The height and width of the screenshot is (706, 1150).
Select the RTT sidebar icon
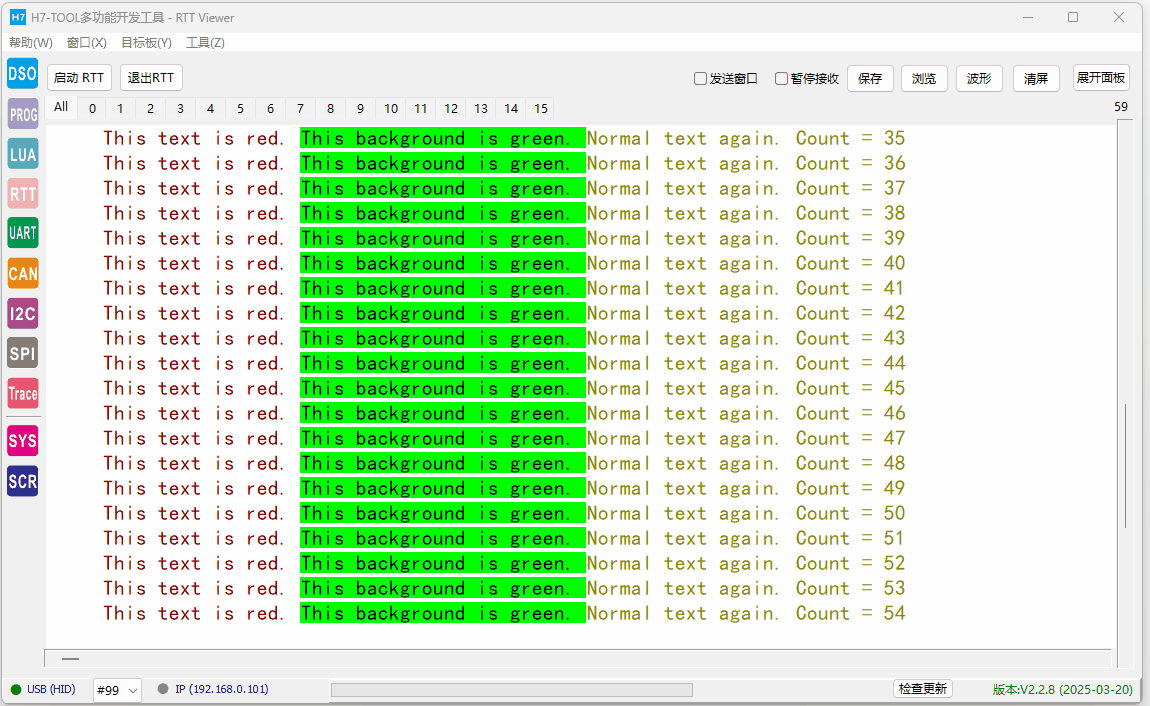click(23, 194)
